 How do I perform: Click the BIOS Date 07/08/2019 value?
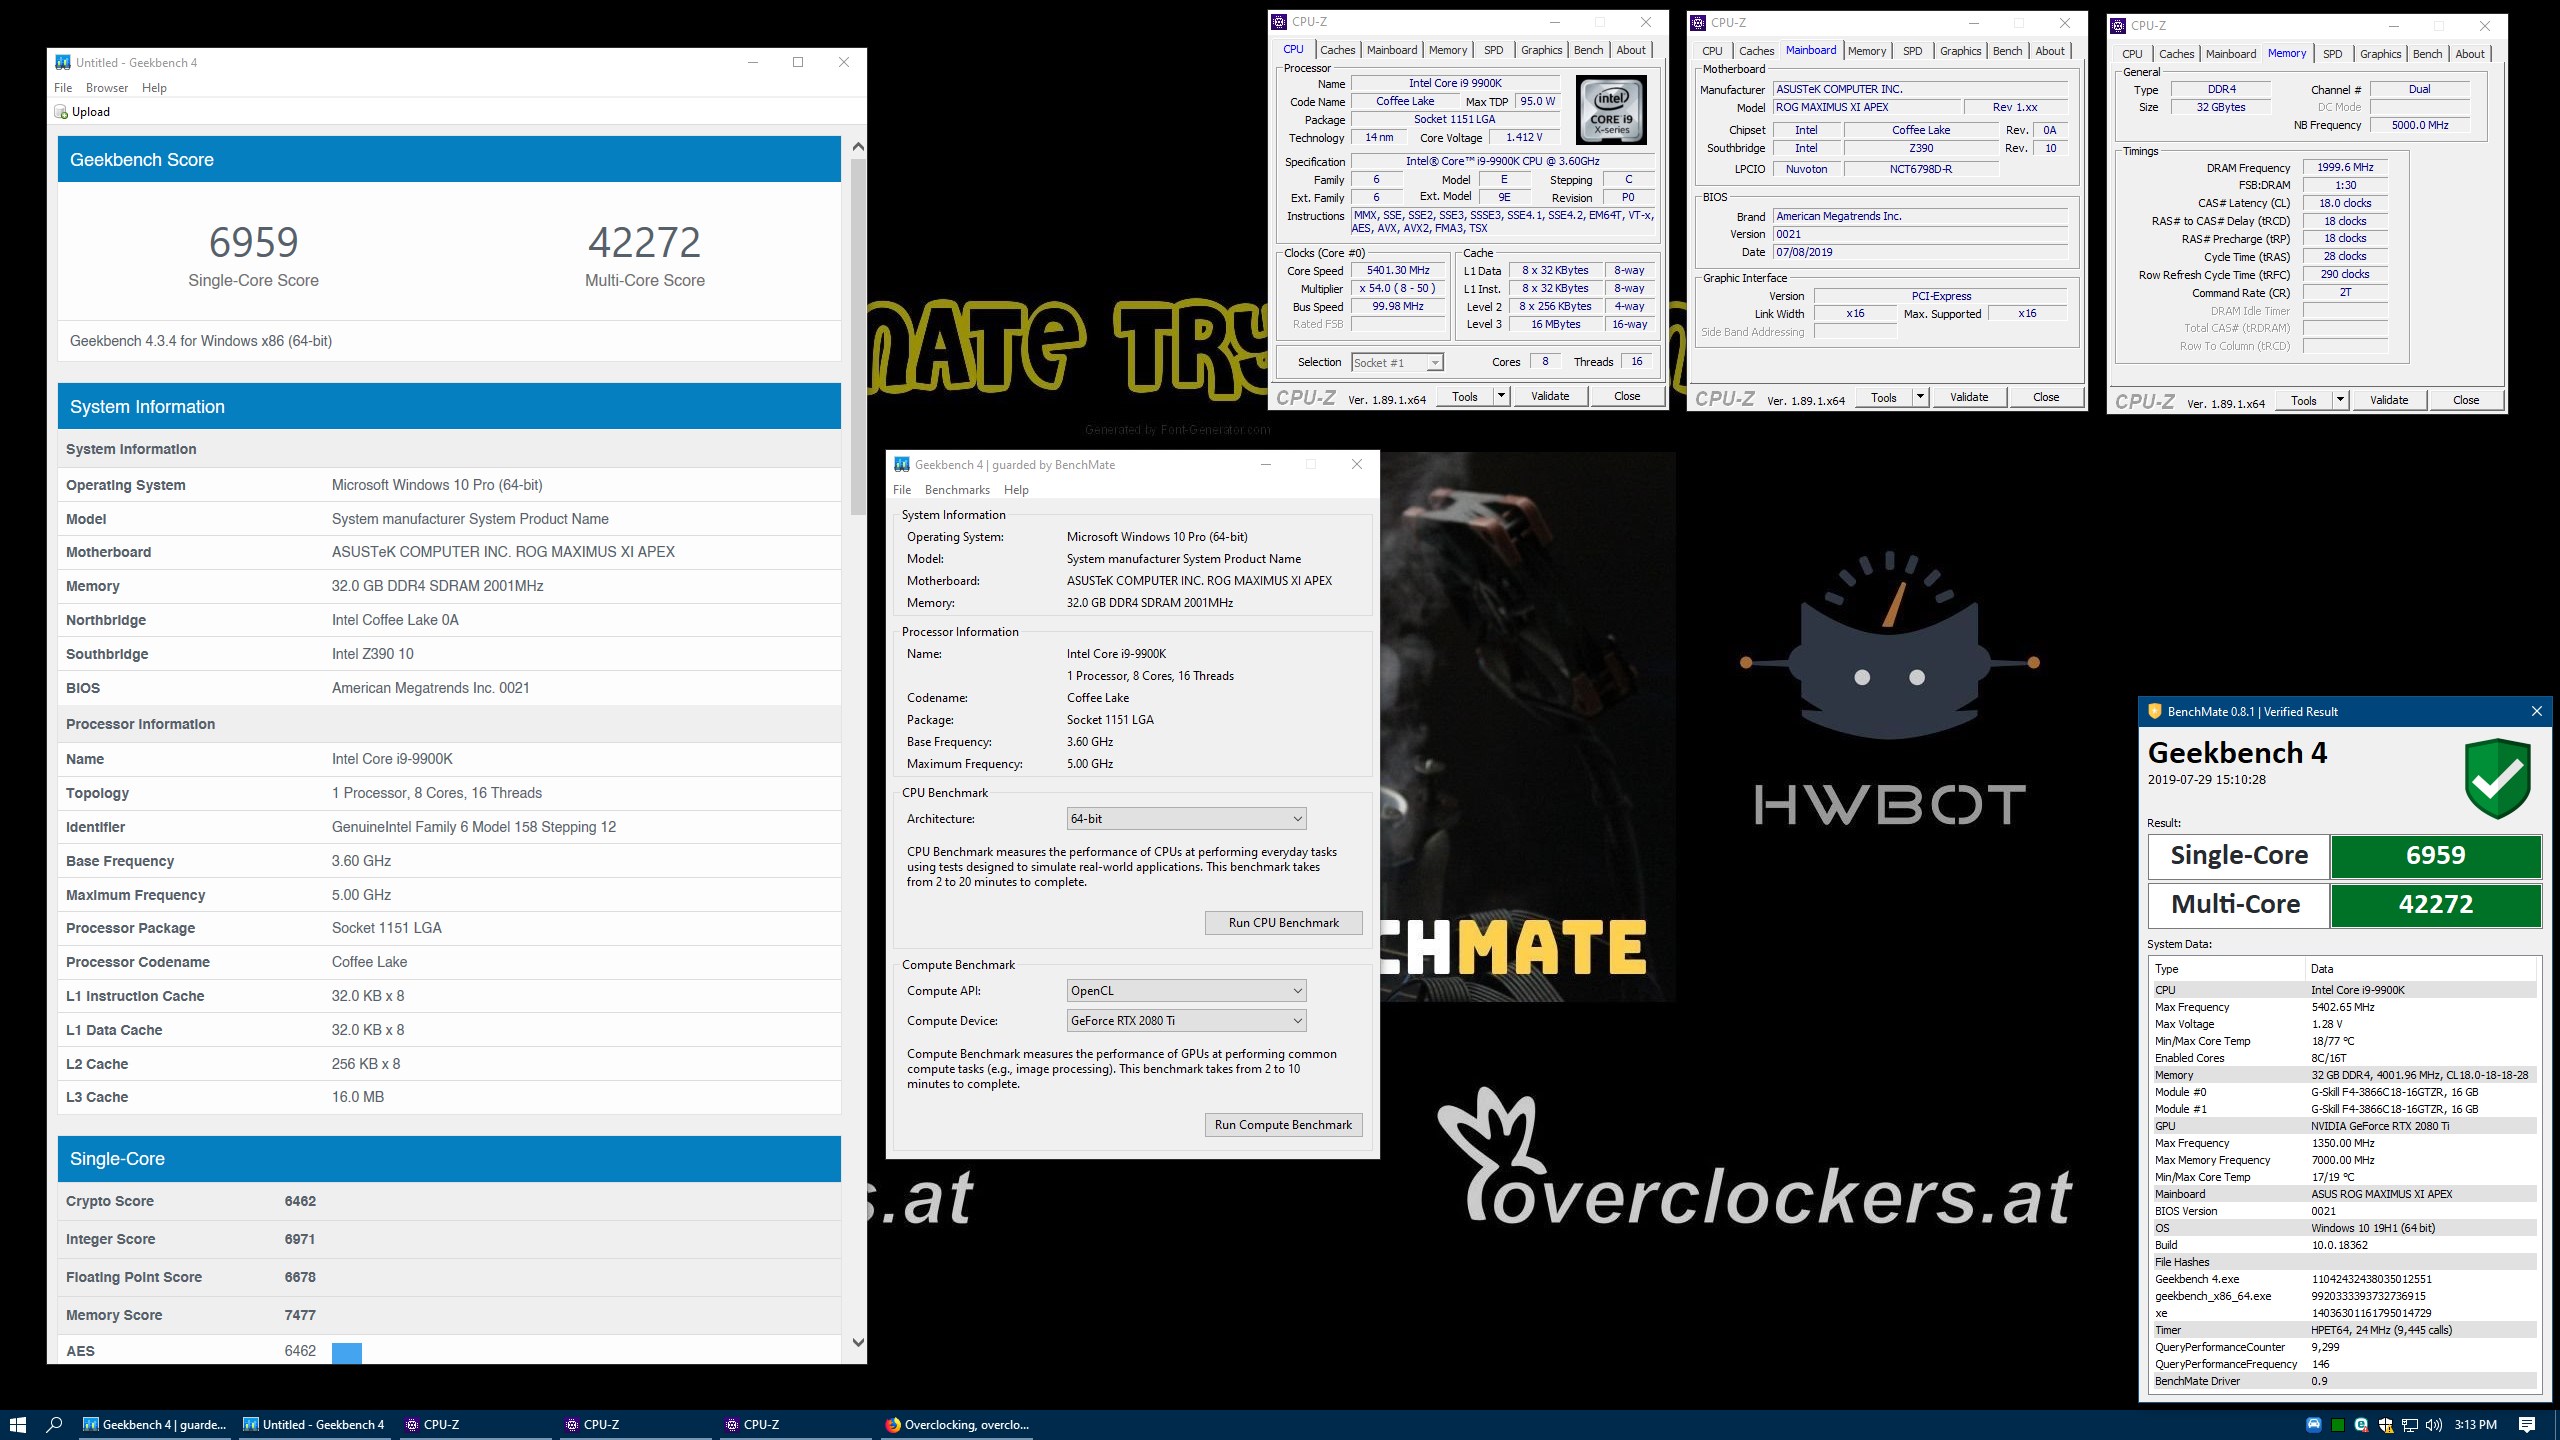1919,252
